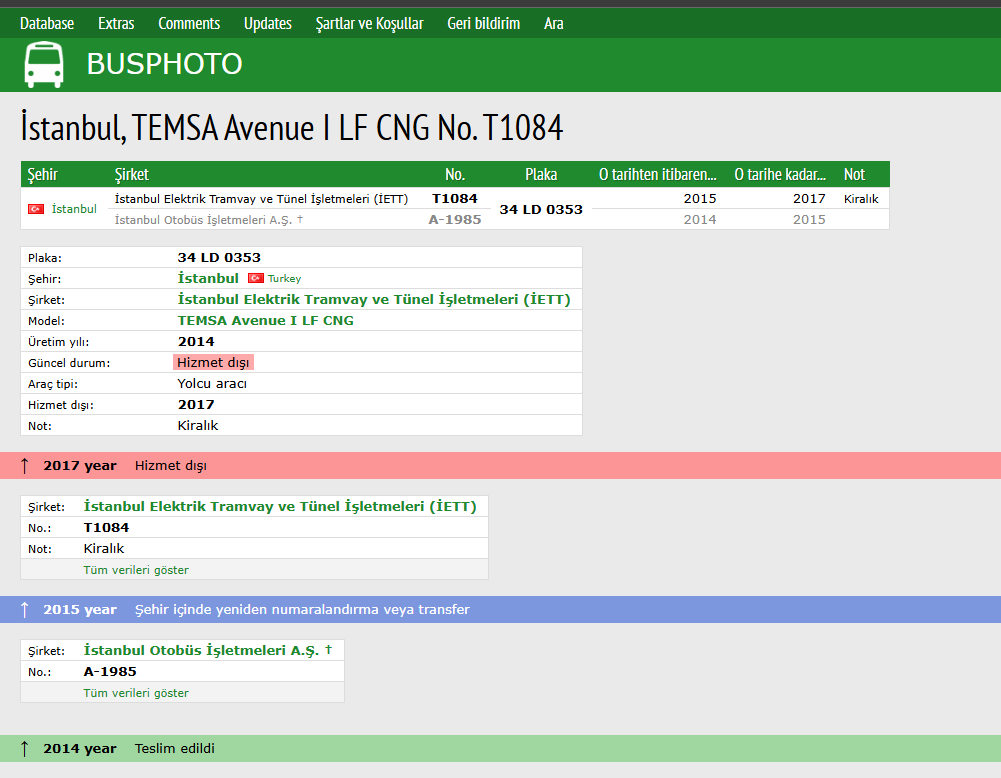The image size is (1001, 778).
Task: Click the Turkish flag beside İstanbul in table
Action: (x=36, y=209)
